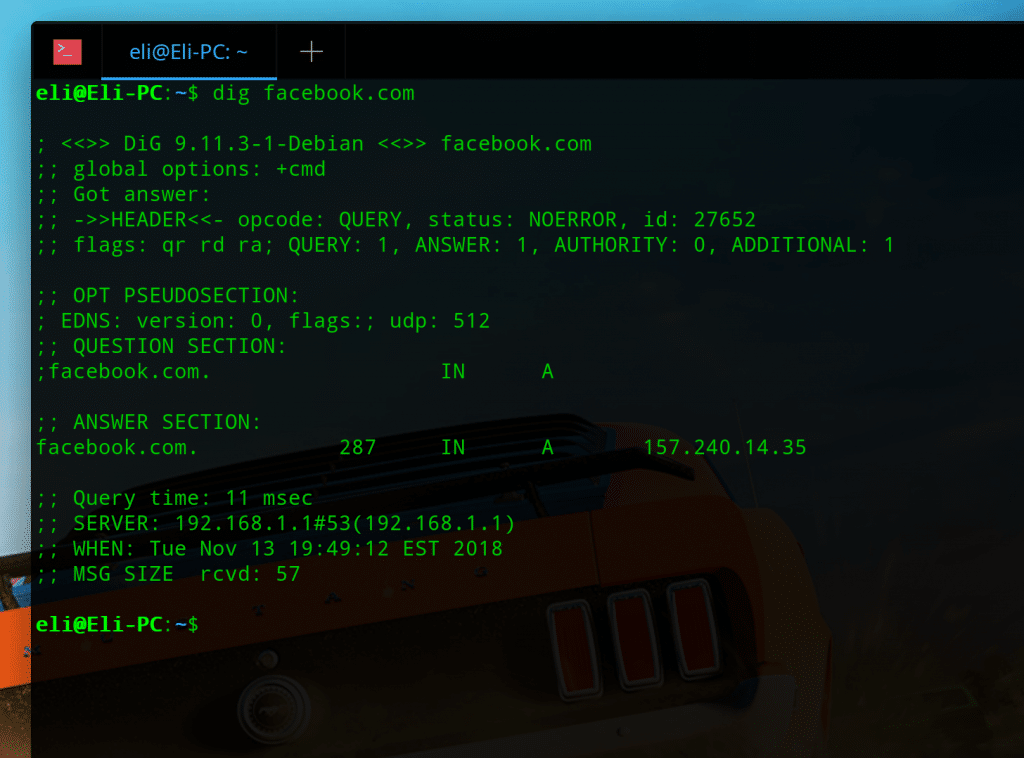Click the 'Got answer:' line
This screenshot has height=758, width=1024.
click(123, 195)
